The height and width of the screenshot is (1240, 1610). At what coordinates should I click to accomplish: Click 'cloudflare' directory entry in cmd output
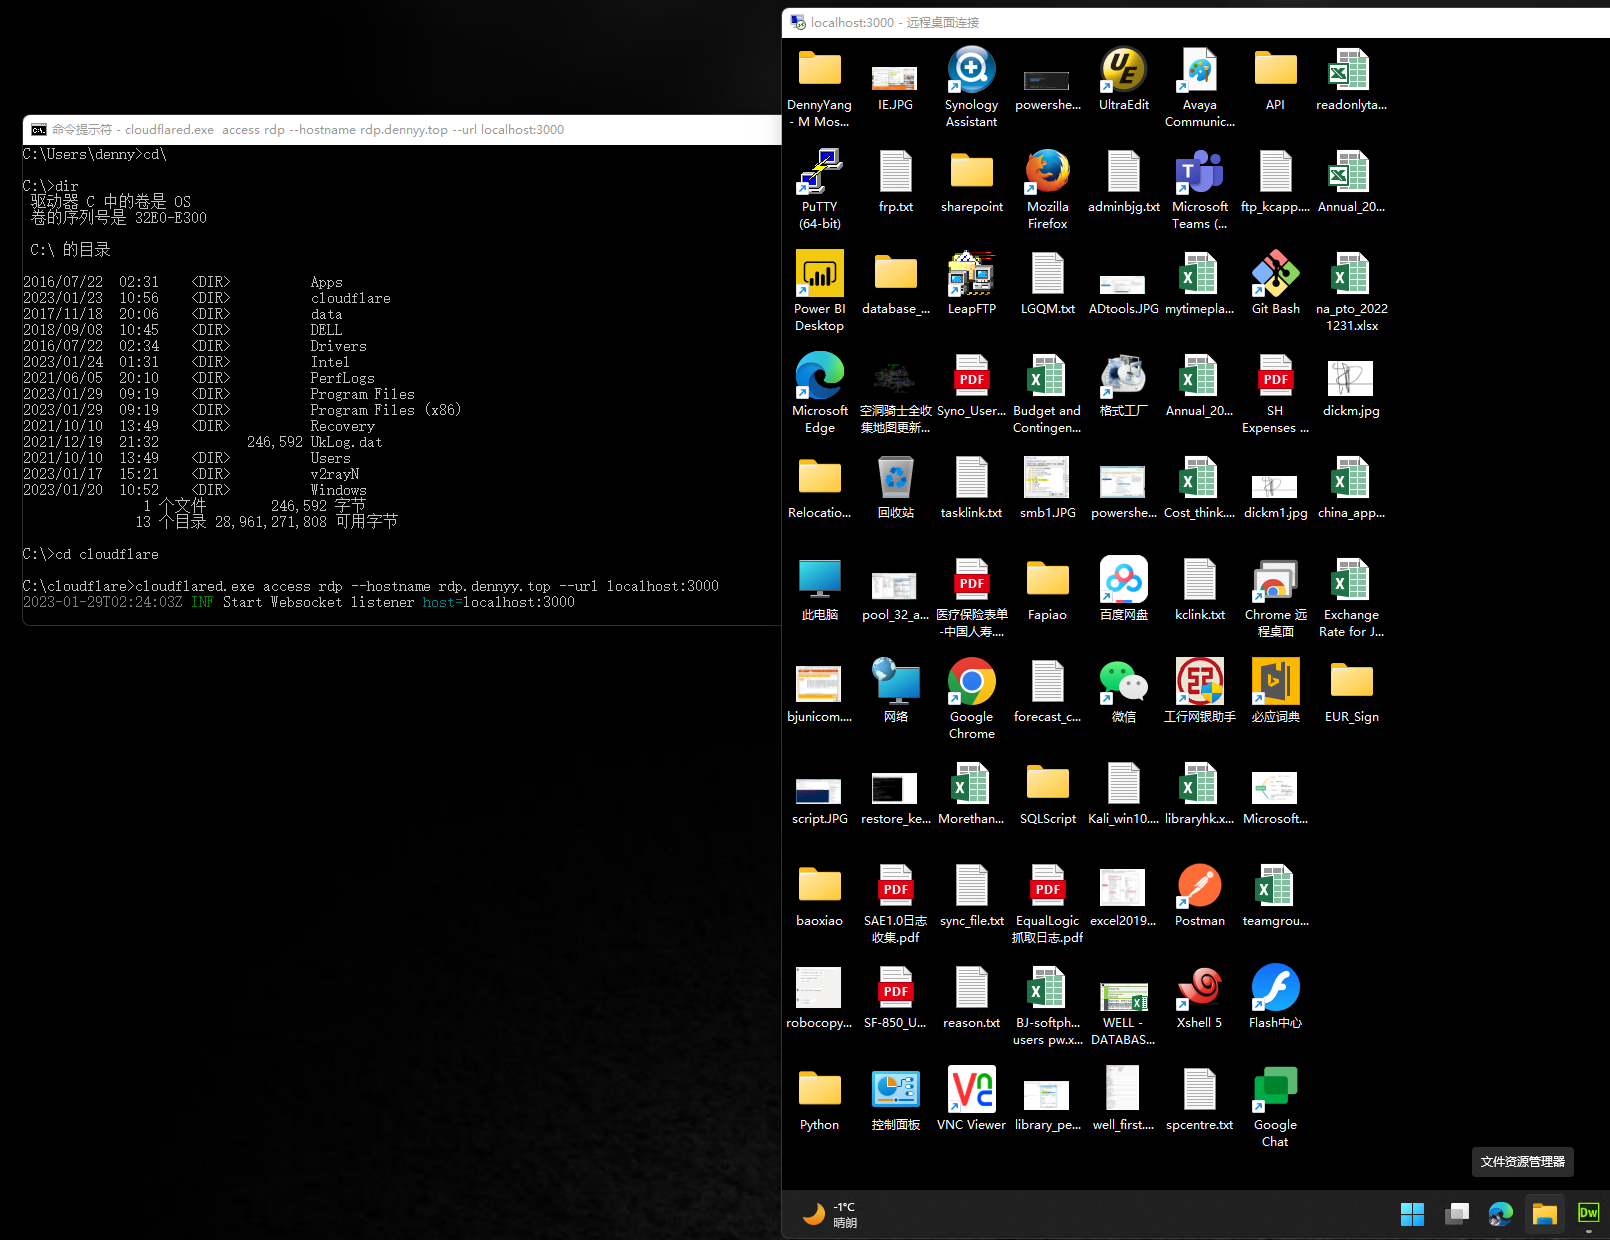[x=350, y=298]
